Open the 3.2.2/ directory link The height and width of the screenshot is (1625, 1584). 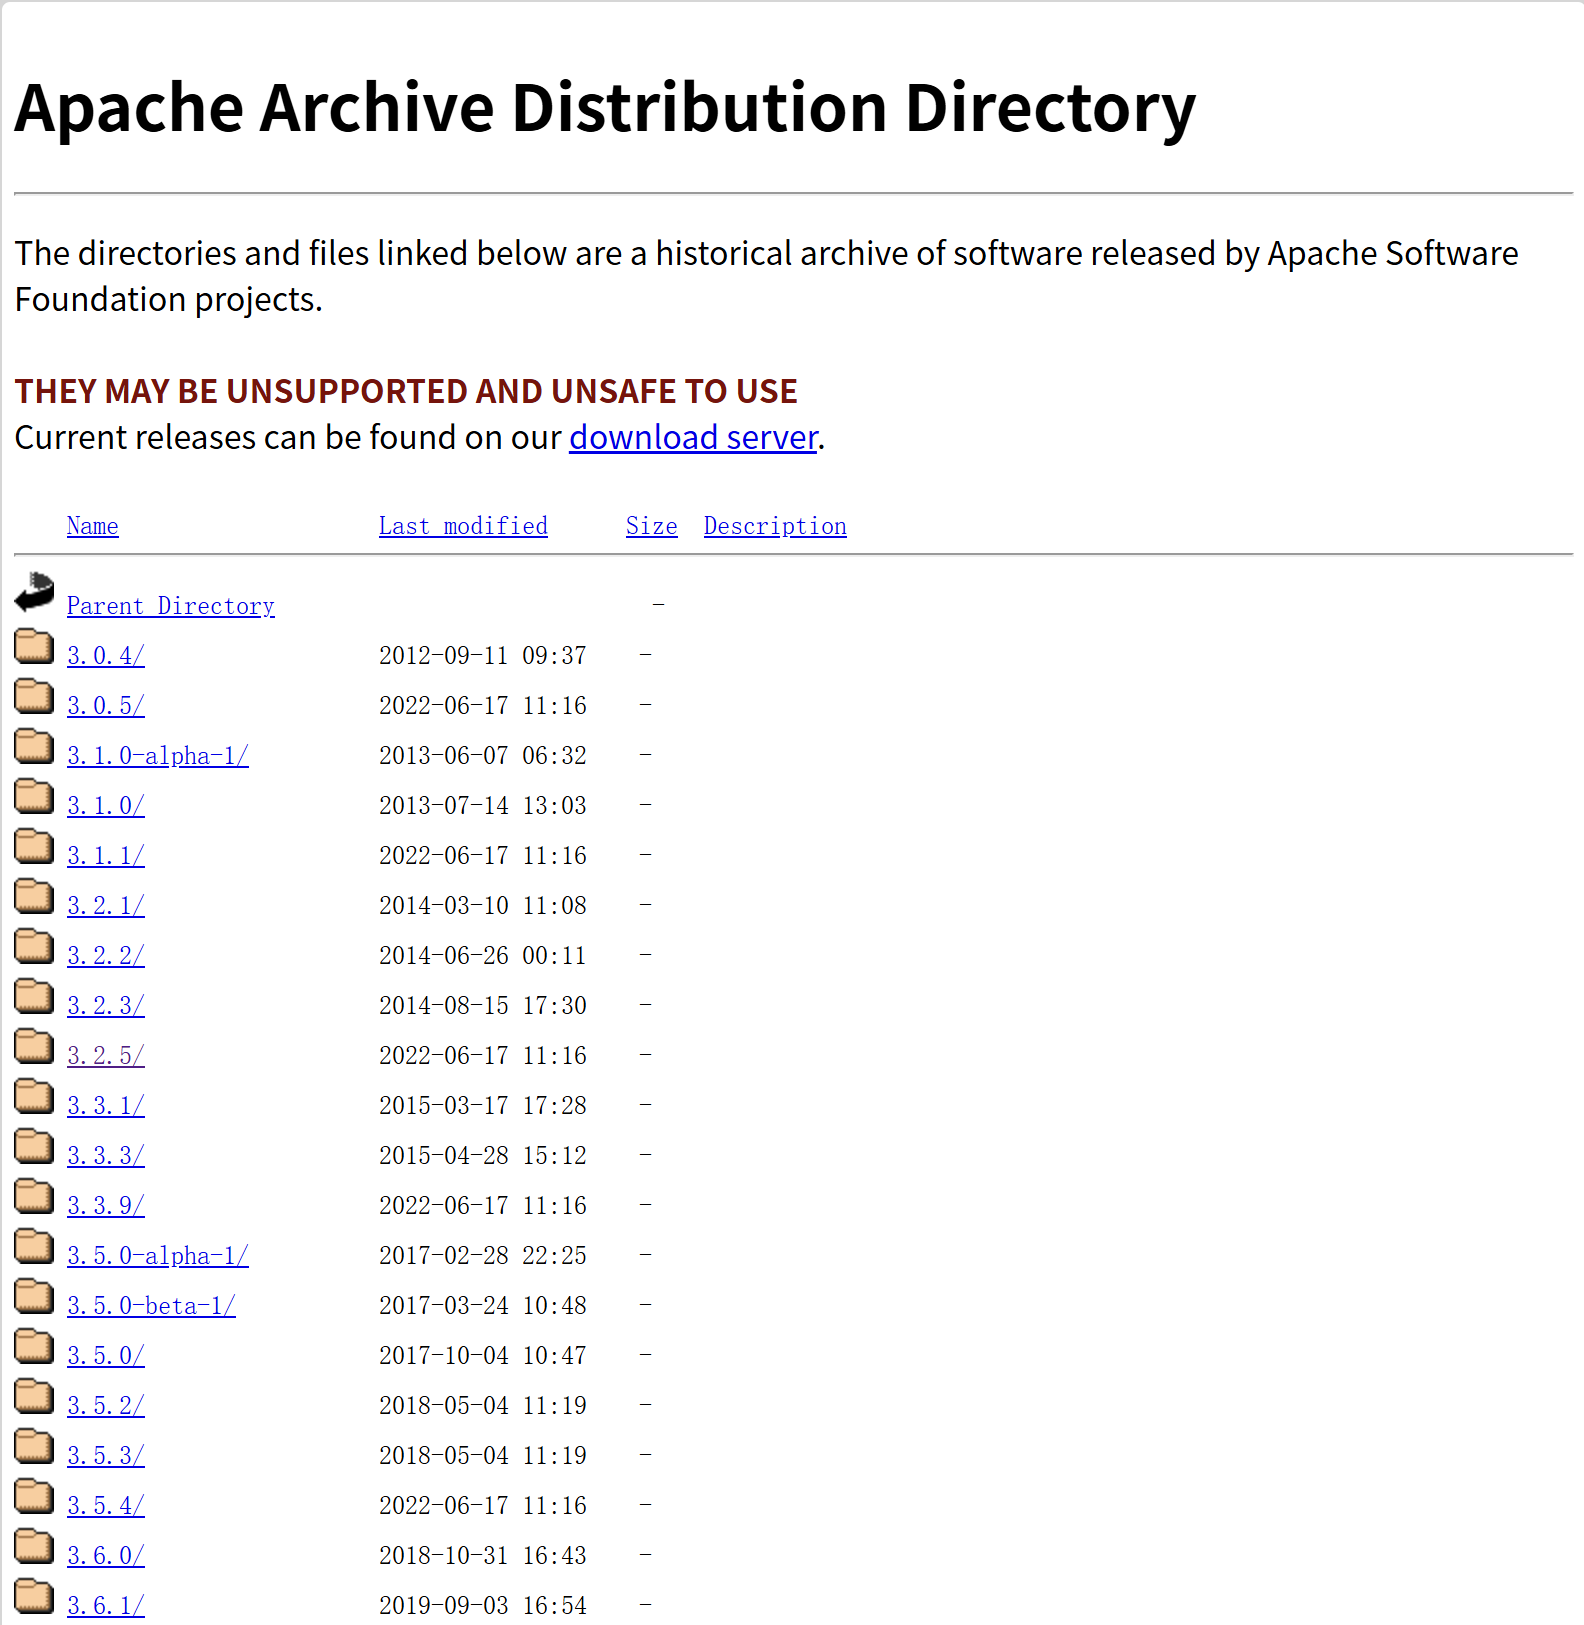pyautogui.click(x=106, y=956)
